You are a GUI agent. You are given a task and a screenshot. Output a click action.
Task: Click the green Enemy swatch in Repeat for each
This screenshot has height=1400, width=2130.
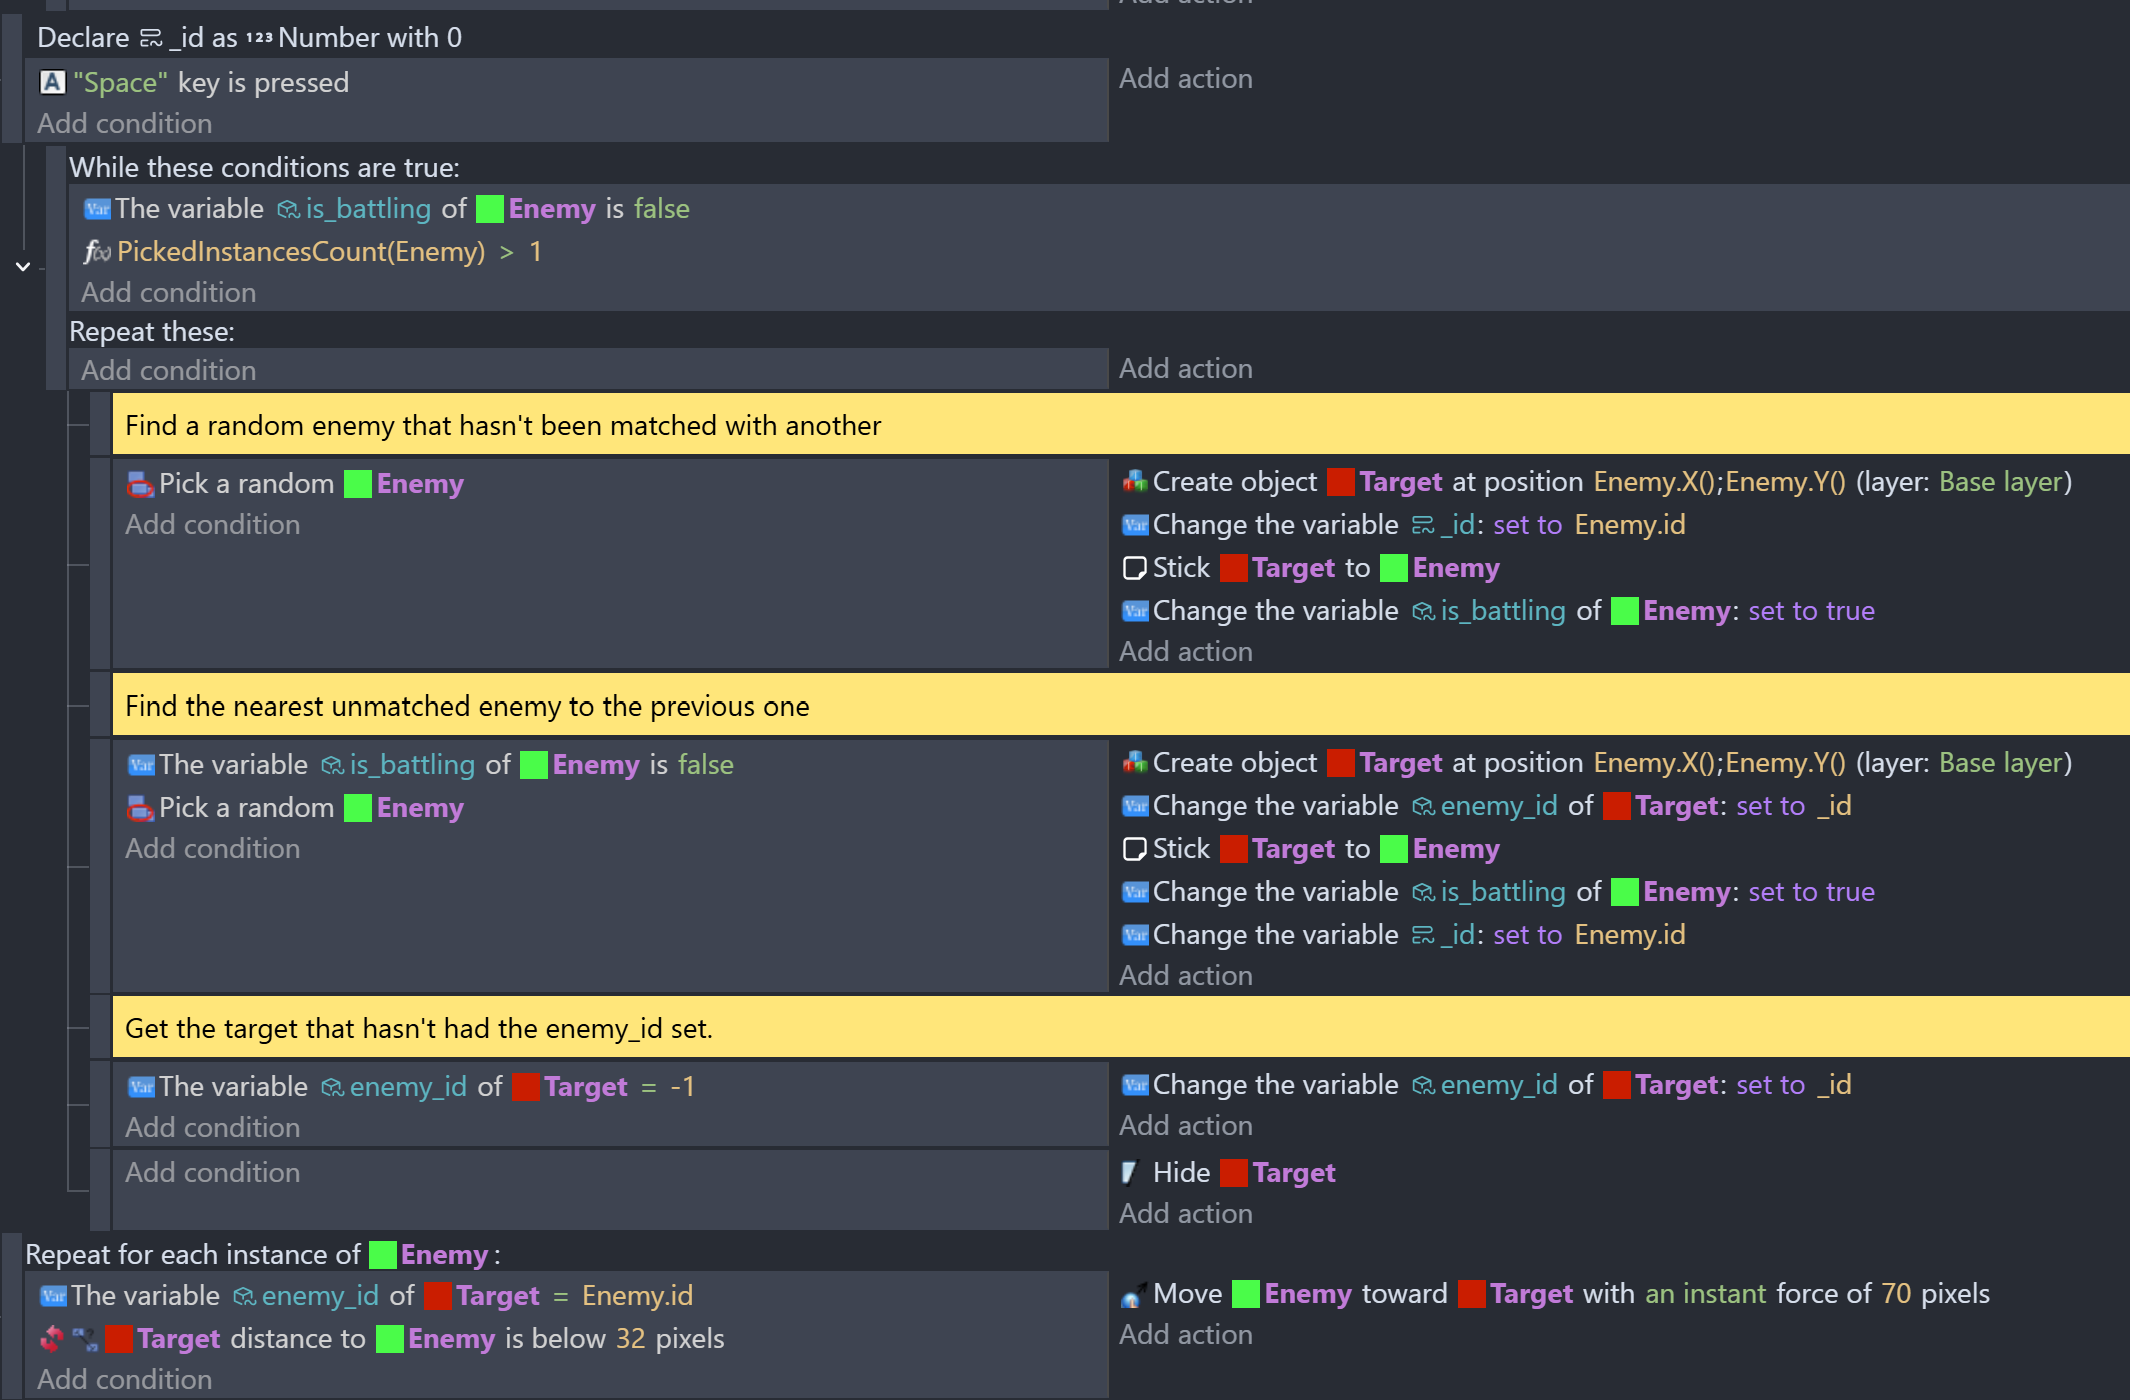pos(383,1254)
